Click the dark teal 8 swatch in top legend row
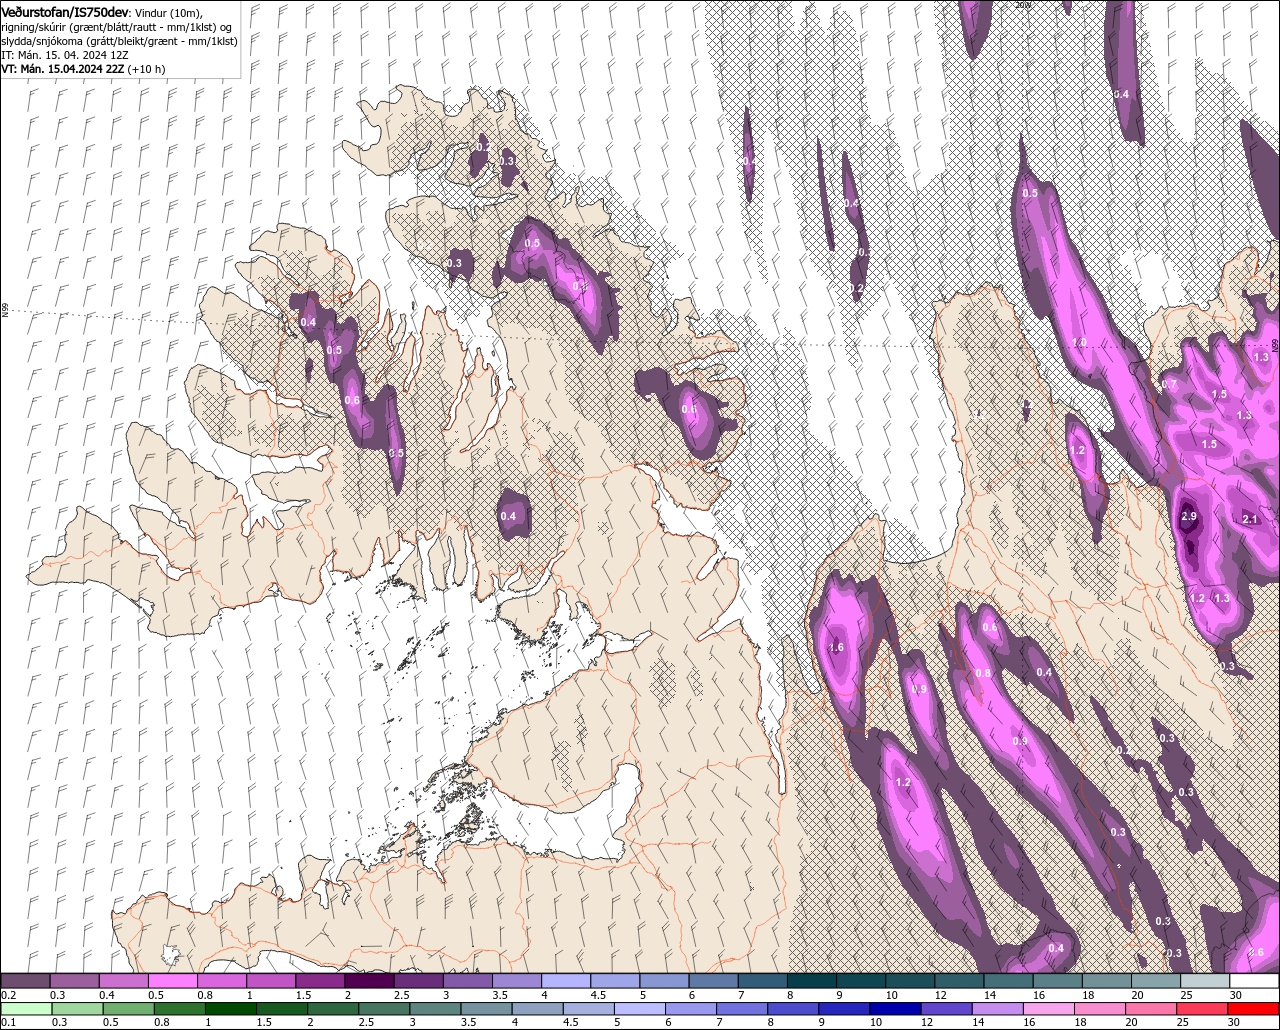 (x=812, y=981)
